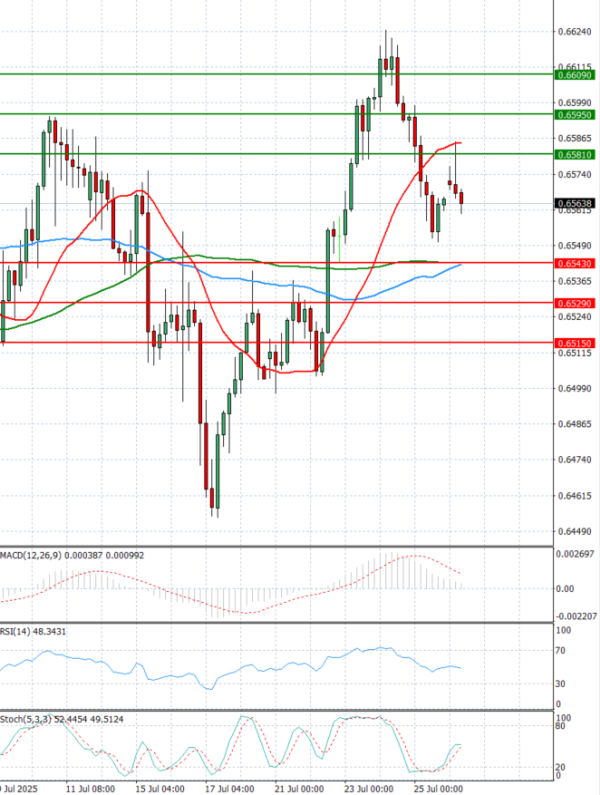Click the RSI scale 70 level label
Viewport: 600px width, 795px height.
point(560,651)
